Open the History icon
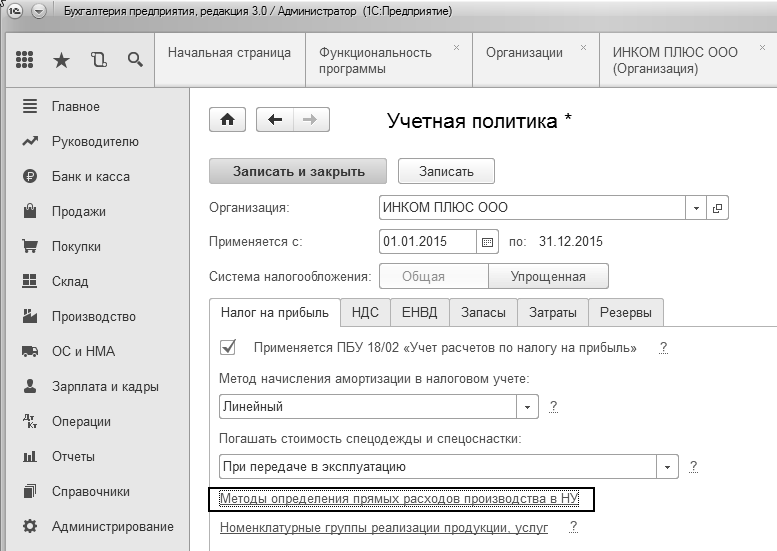The height and width of the screenshot is (551, 777). coord(99,60)
